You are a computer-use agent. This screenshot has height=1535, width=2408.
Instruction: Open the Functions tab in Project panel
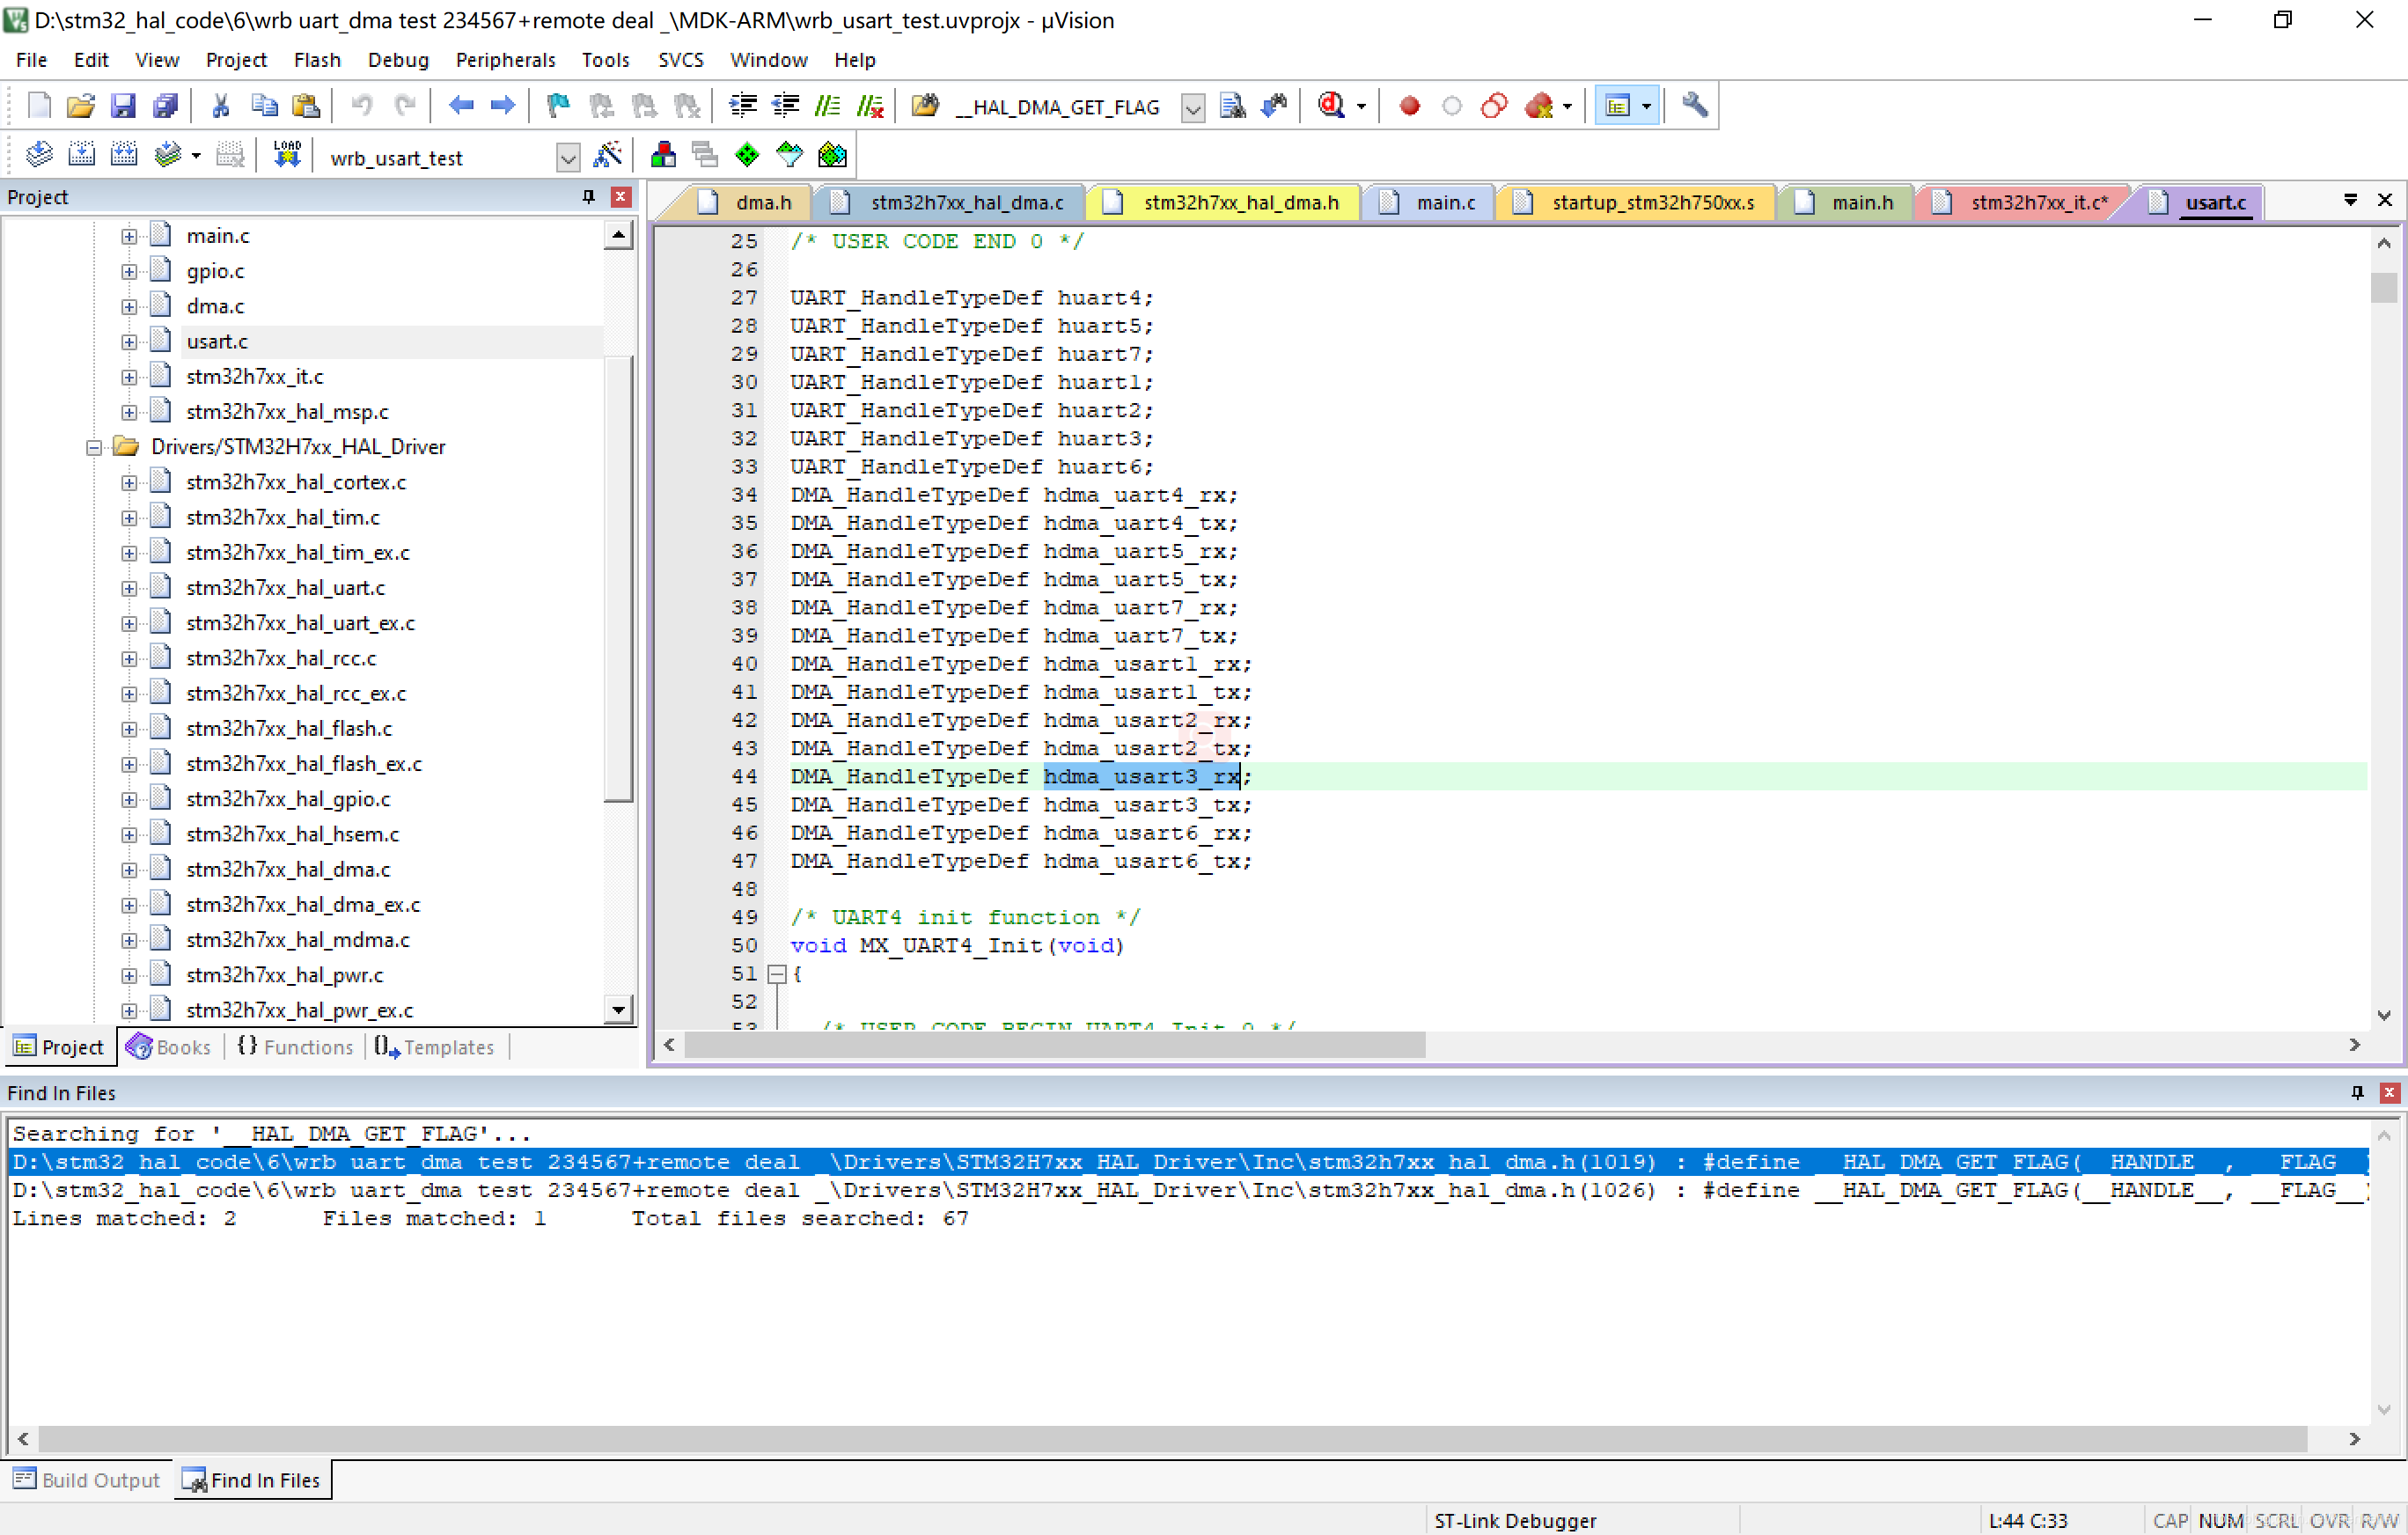(x=296, y=1047)
